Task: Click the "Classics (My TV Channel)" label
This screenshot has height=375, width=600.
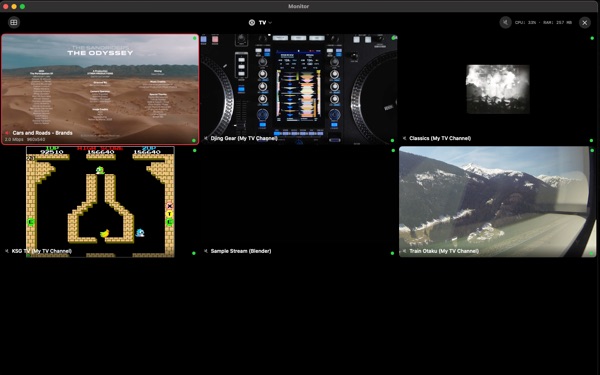Action: 440,138
